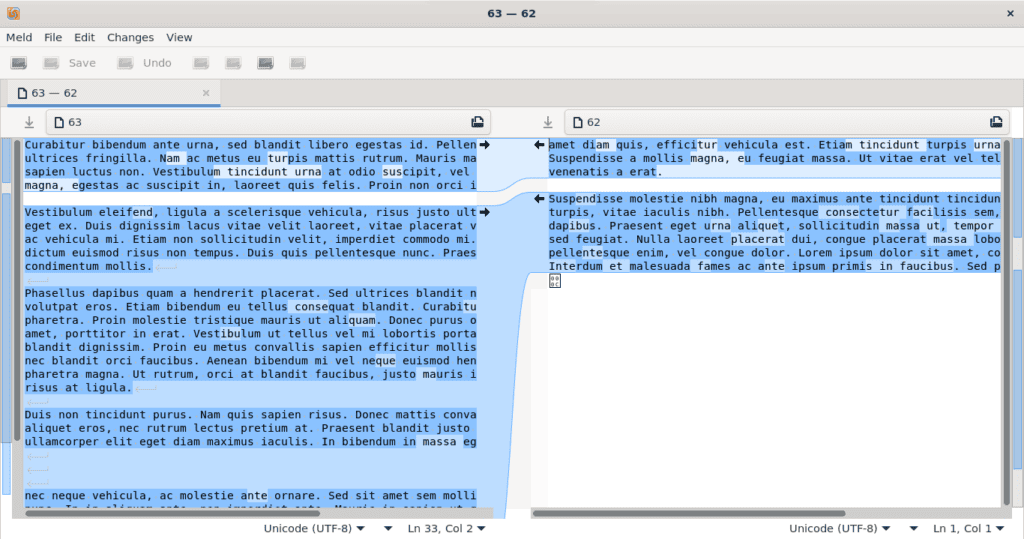Click line 'venenatis a erat.' in right pane
The width and height of the screenshot is (1024, 539).
point(605,172)
